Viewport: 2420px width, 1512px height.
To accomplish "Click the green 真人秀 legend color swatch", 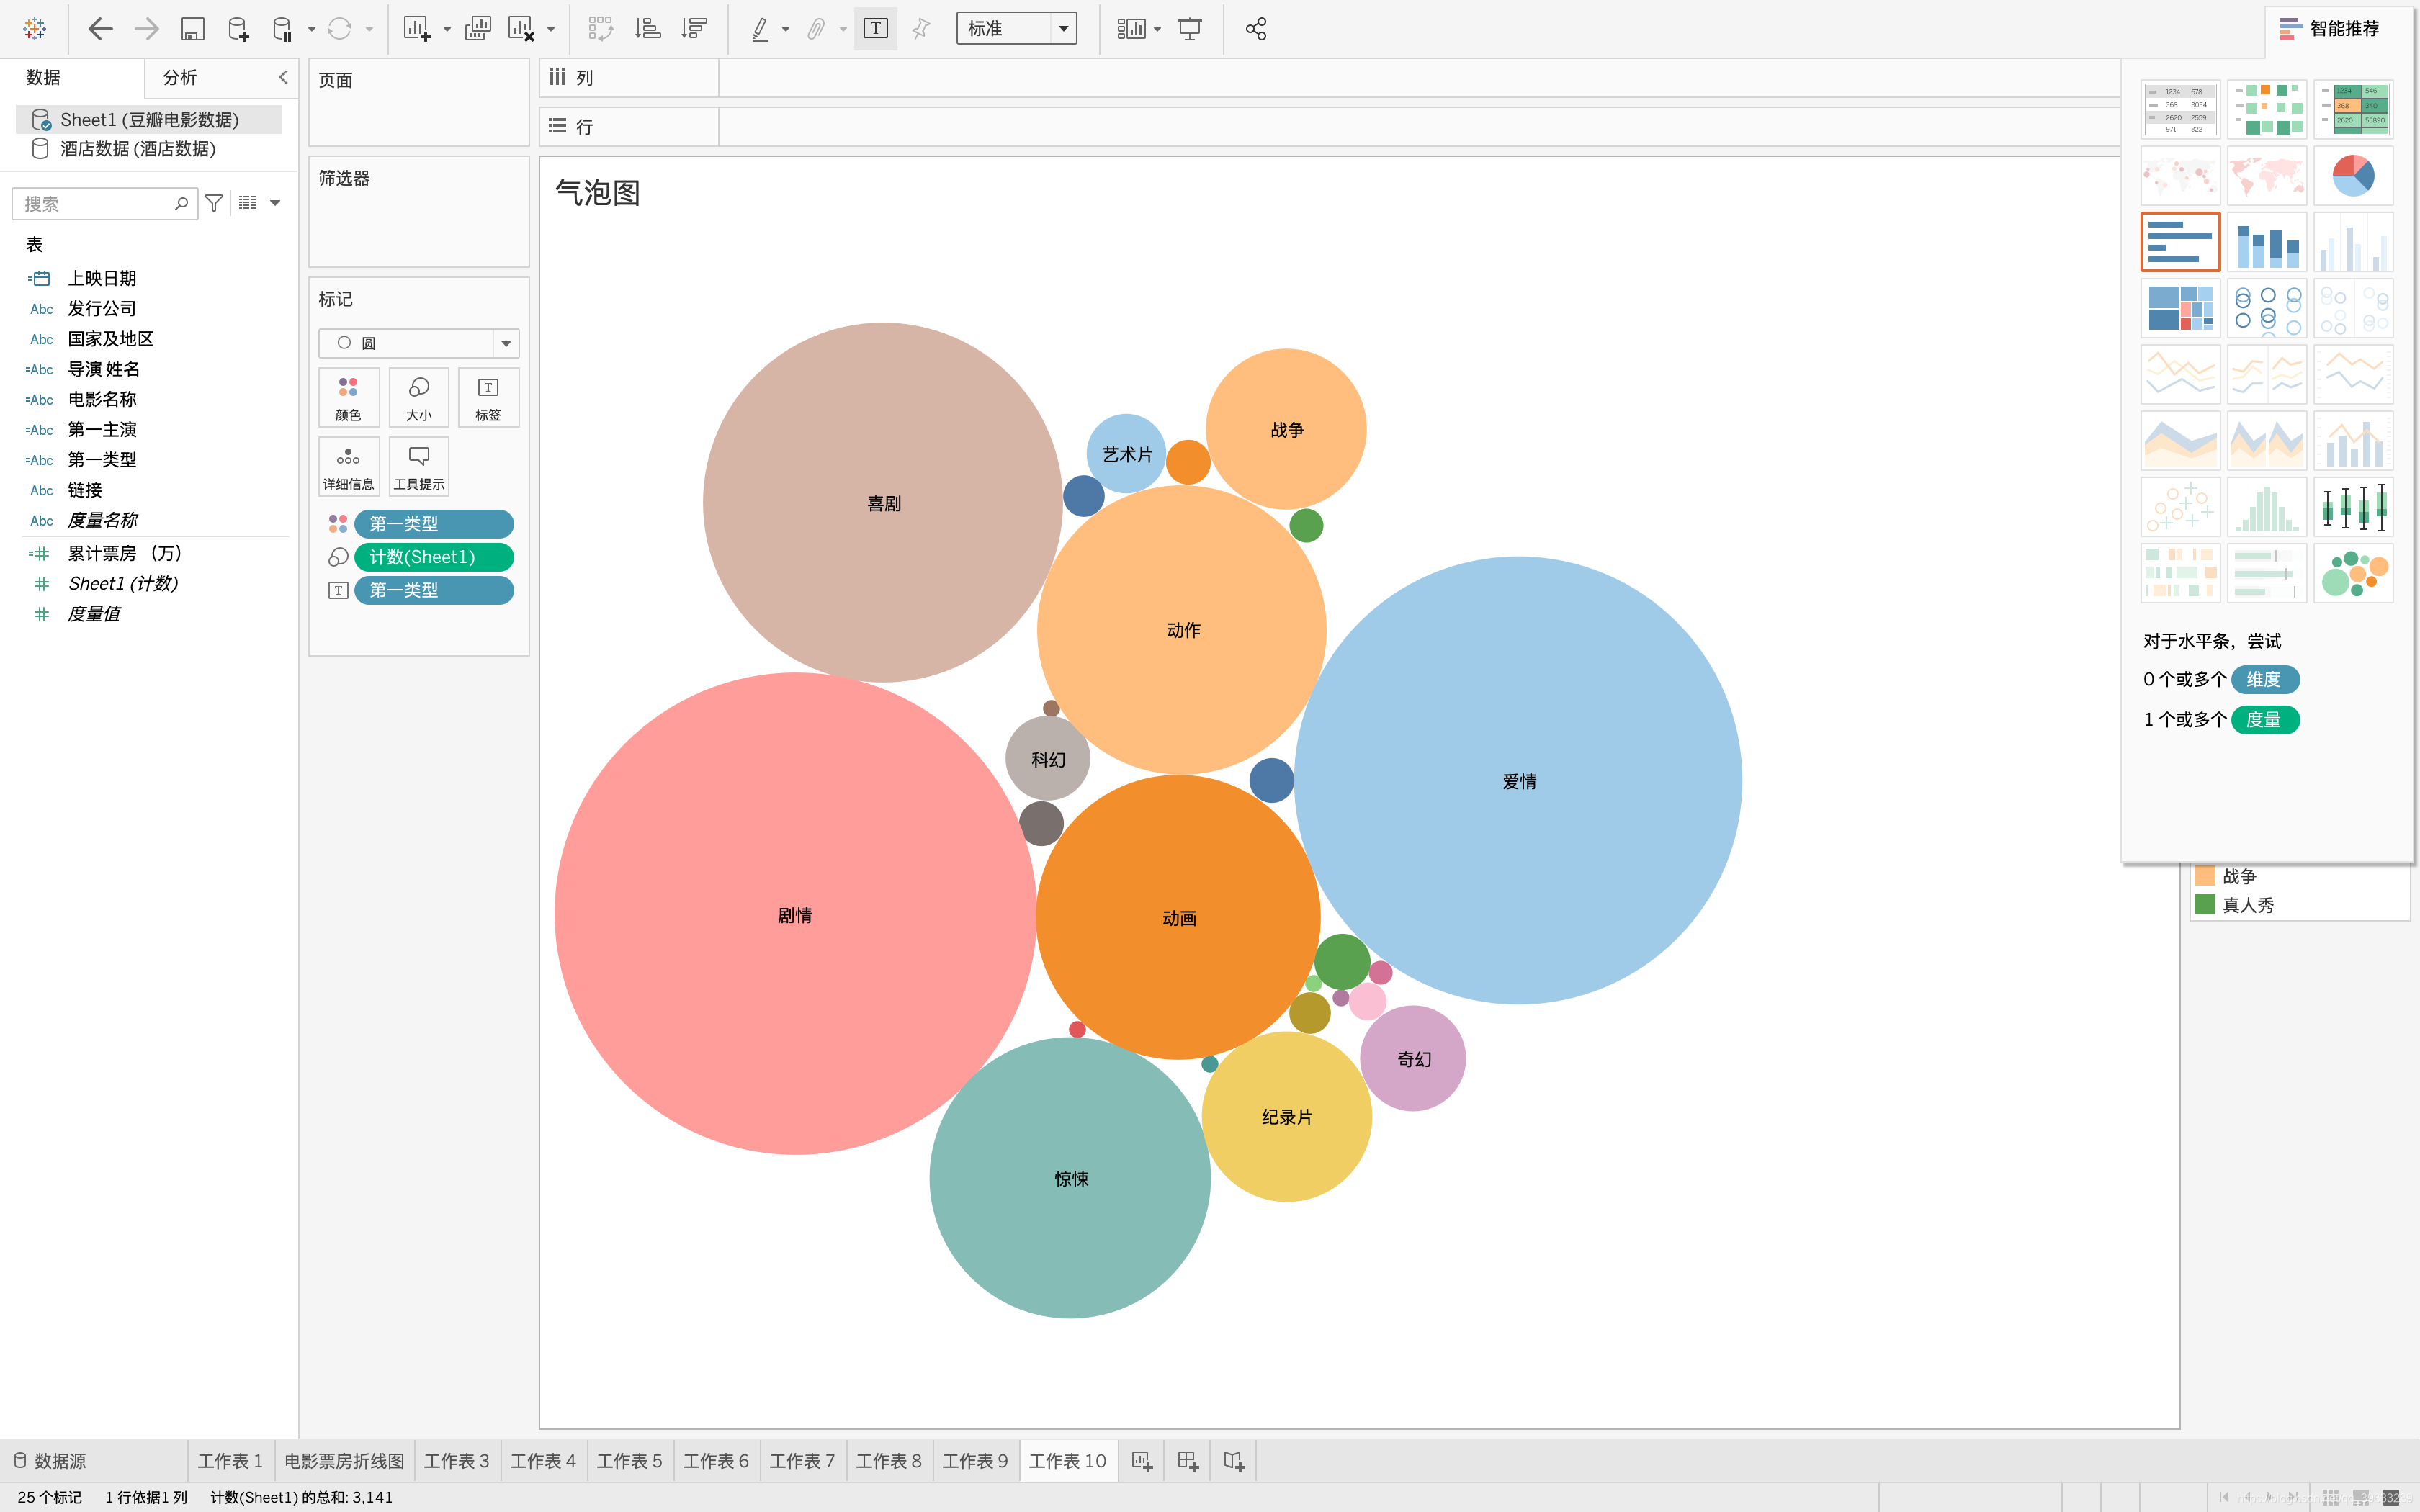I will (x=2205, y=905).
